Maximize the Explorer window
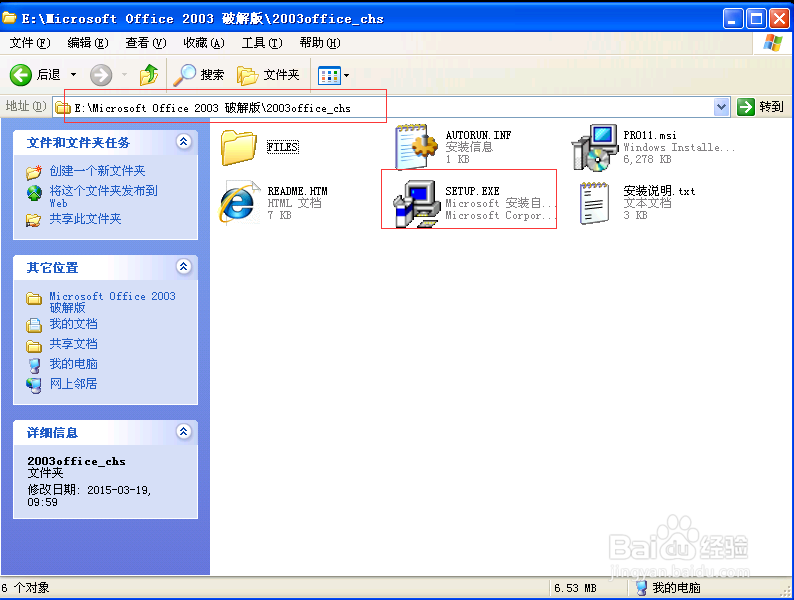Image resolution: width=794 pixels, height=600 pixels. [x=757, y=19]
